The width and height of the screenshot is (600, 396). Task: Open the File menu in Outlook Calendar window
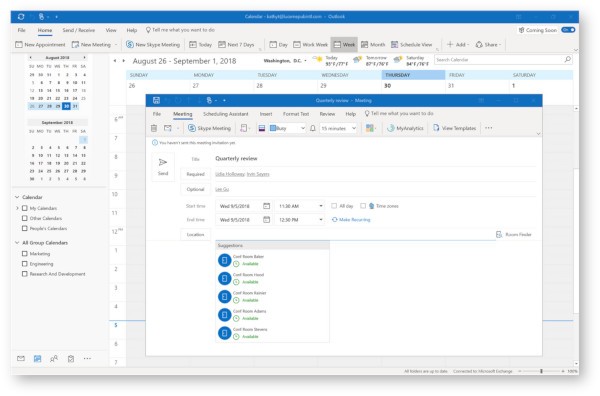click(x=22, y=30)
